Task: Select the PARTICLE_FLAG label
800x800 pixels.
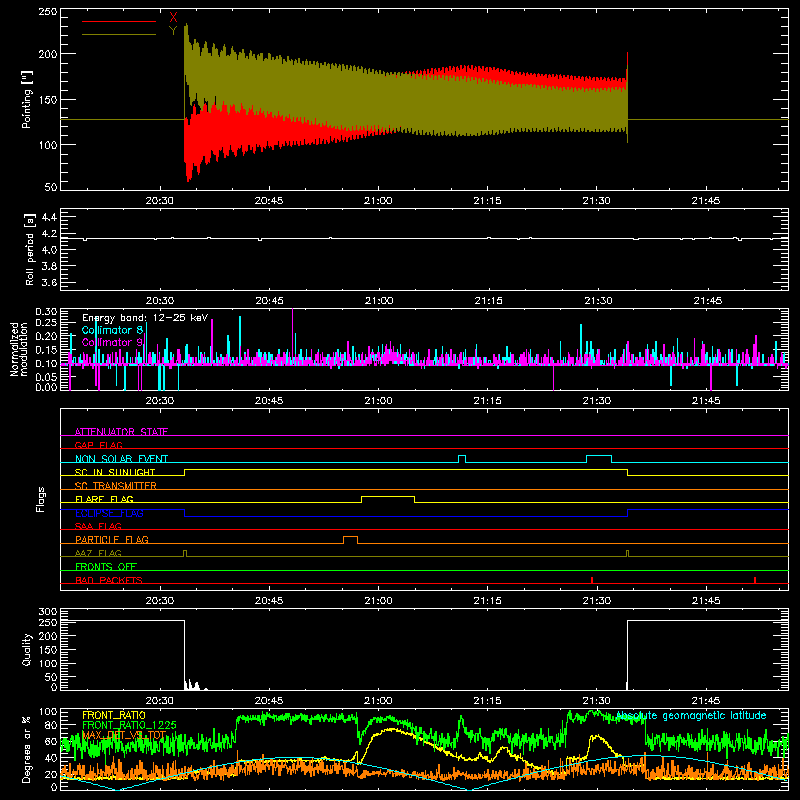Action: (112, 539)
